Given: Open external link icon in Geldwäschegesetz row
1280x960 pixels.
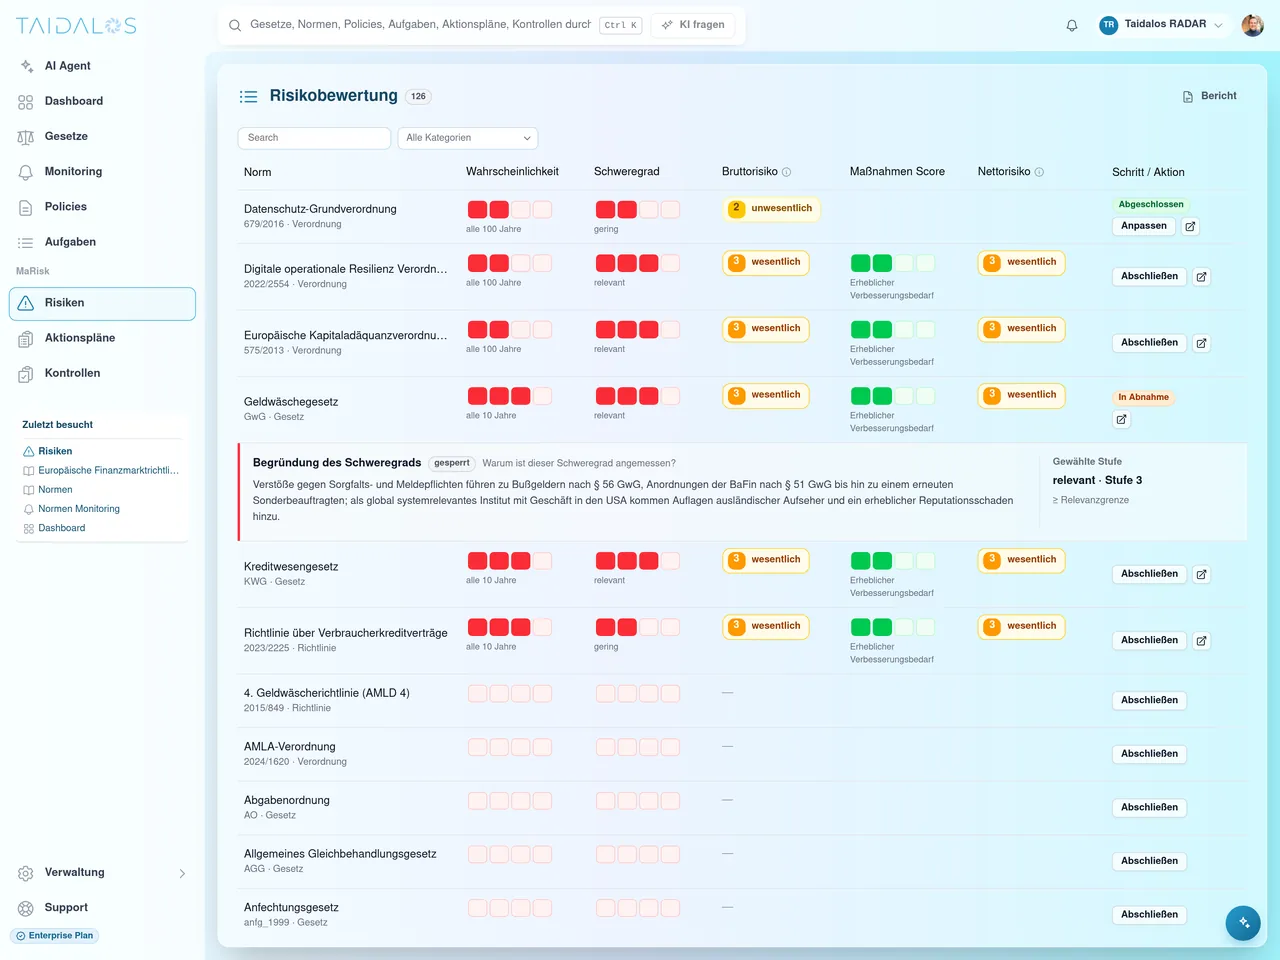Looking at the screenshot, I should click(x=1121, y=420).
